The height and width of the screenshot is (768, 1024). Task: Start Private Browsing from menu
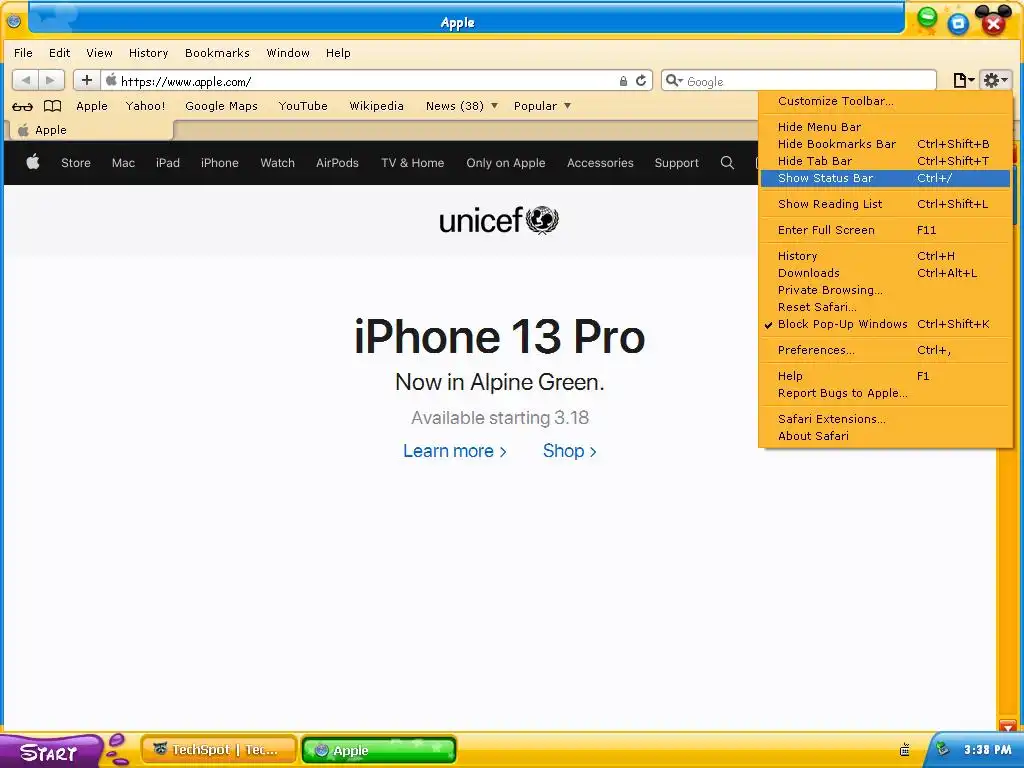click(885, 290)
